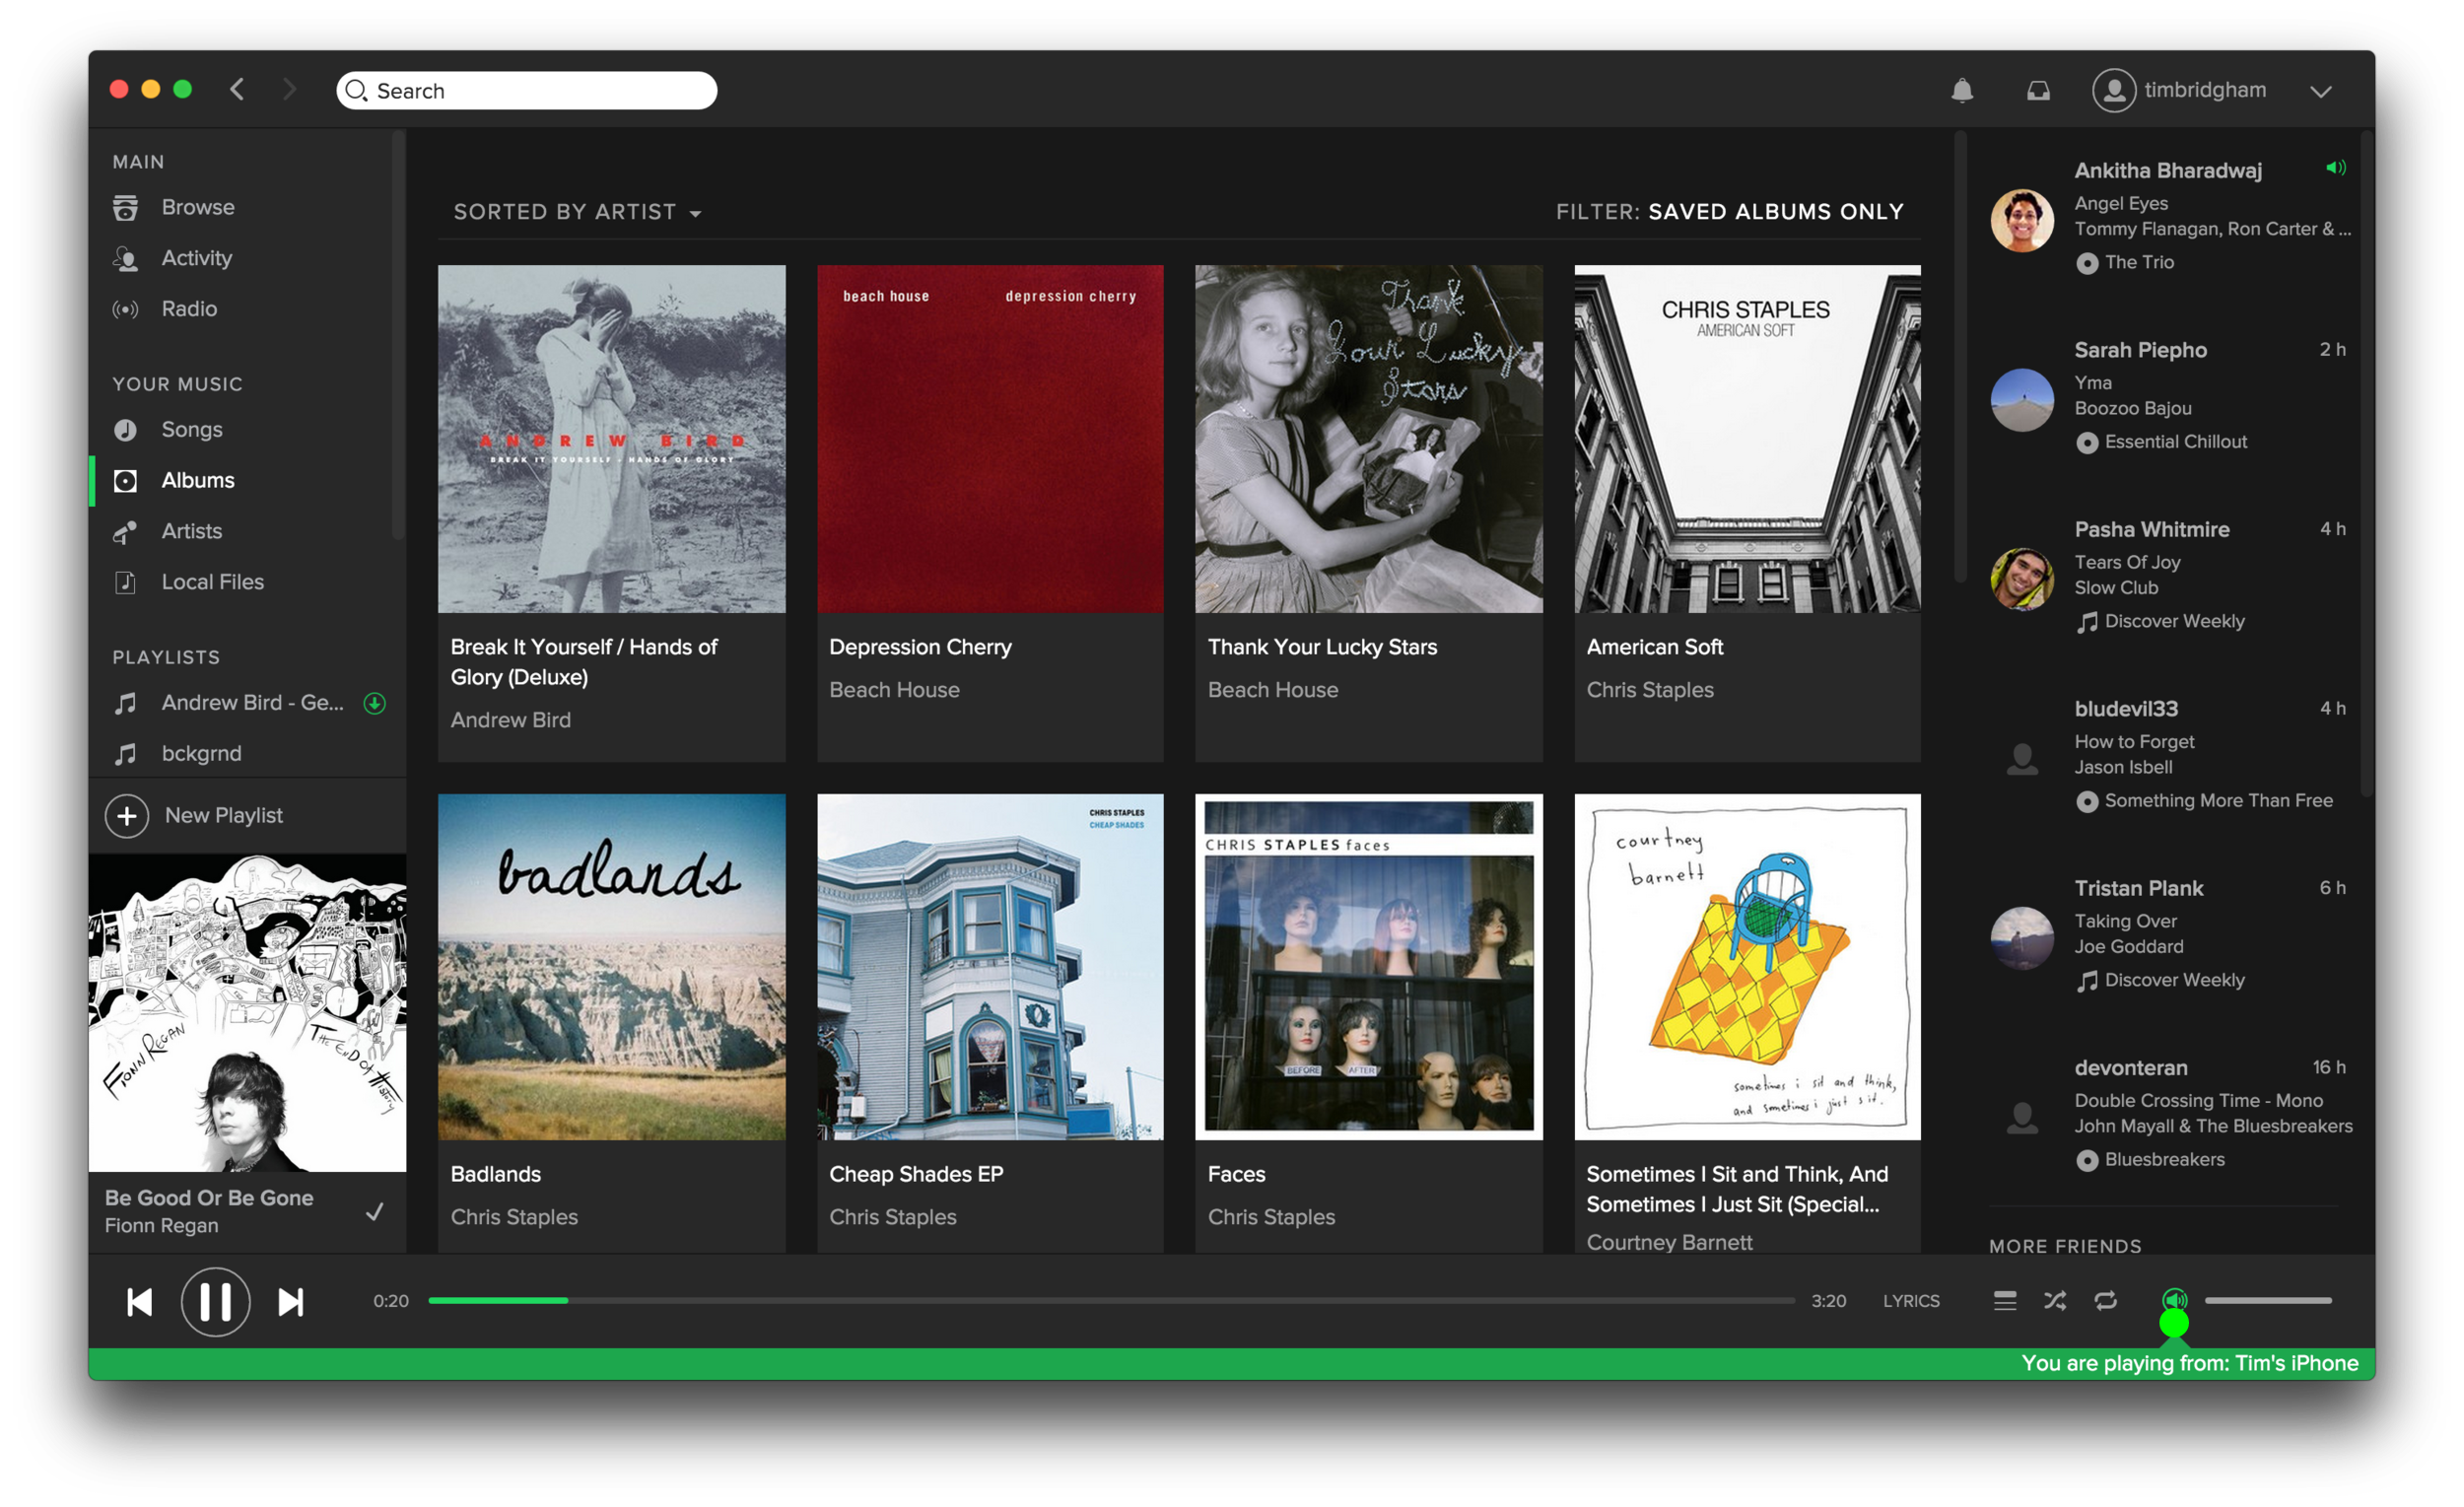
Task: Click the friend feed scrollbar
Action: tap(2367, 465)
